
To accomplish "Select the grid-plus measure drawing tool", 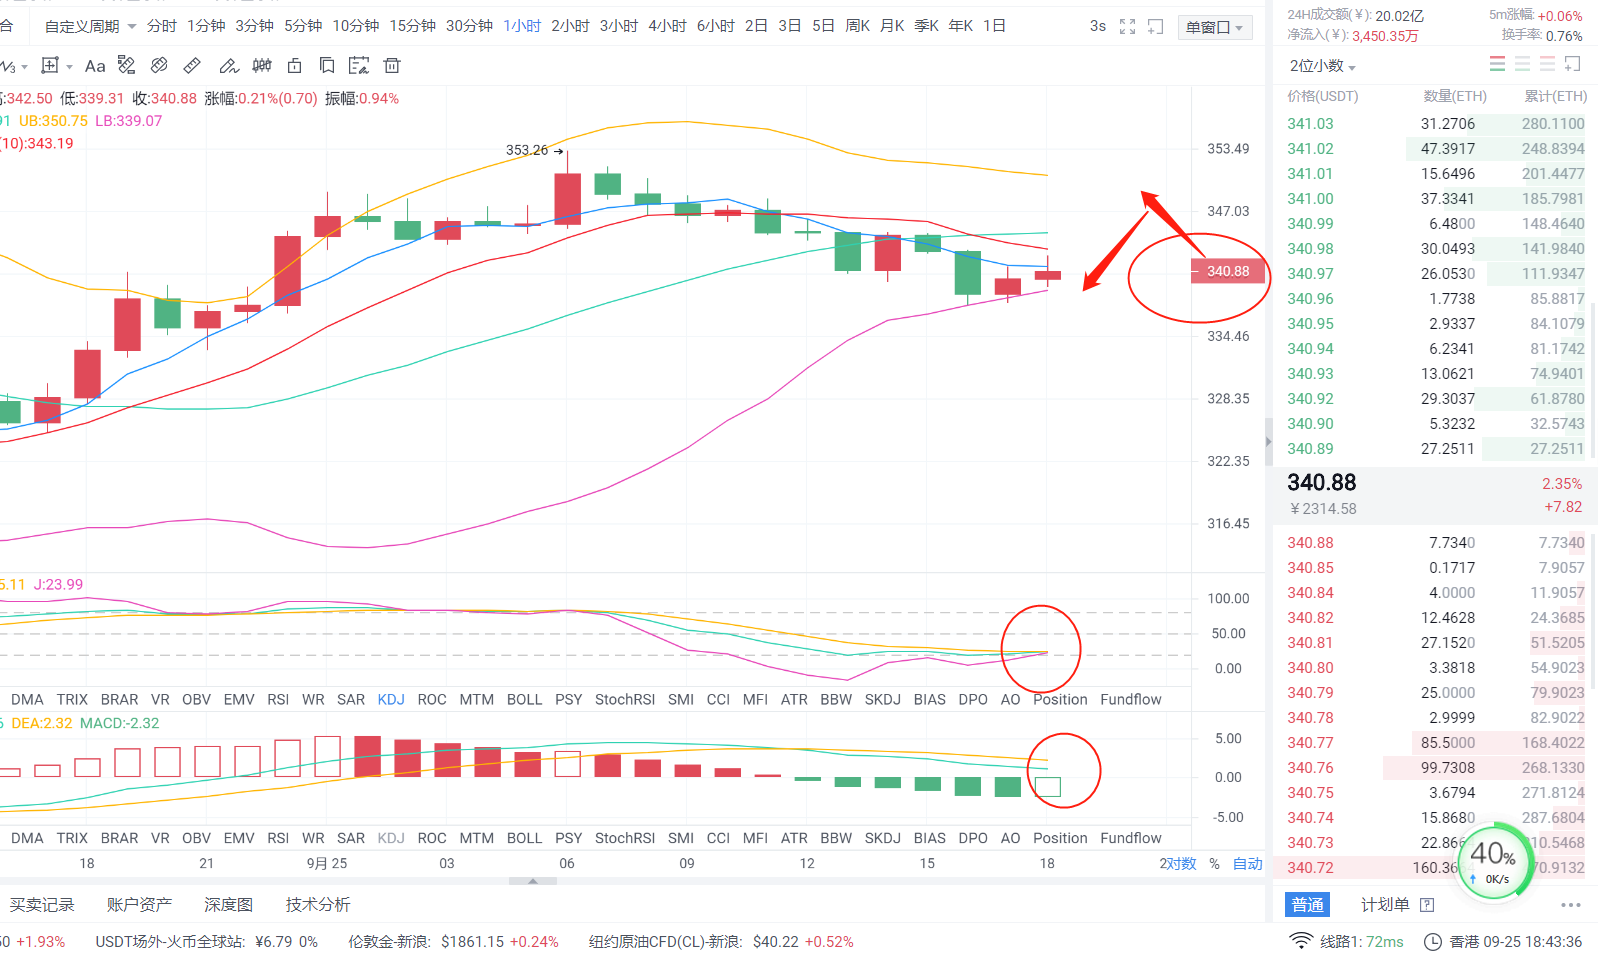I will click(x=50, y=66).
